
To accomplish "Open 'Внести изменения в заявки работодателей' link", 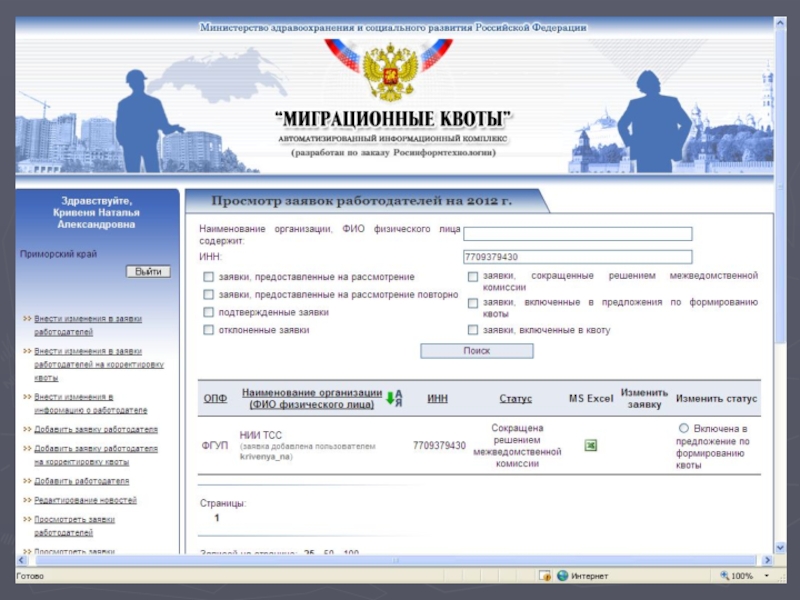I will 88,326.
